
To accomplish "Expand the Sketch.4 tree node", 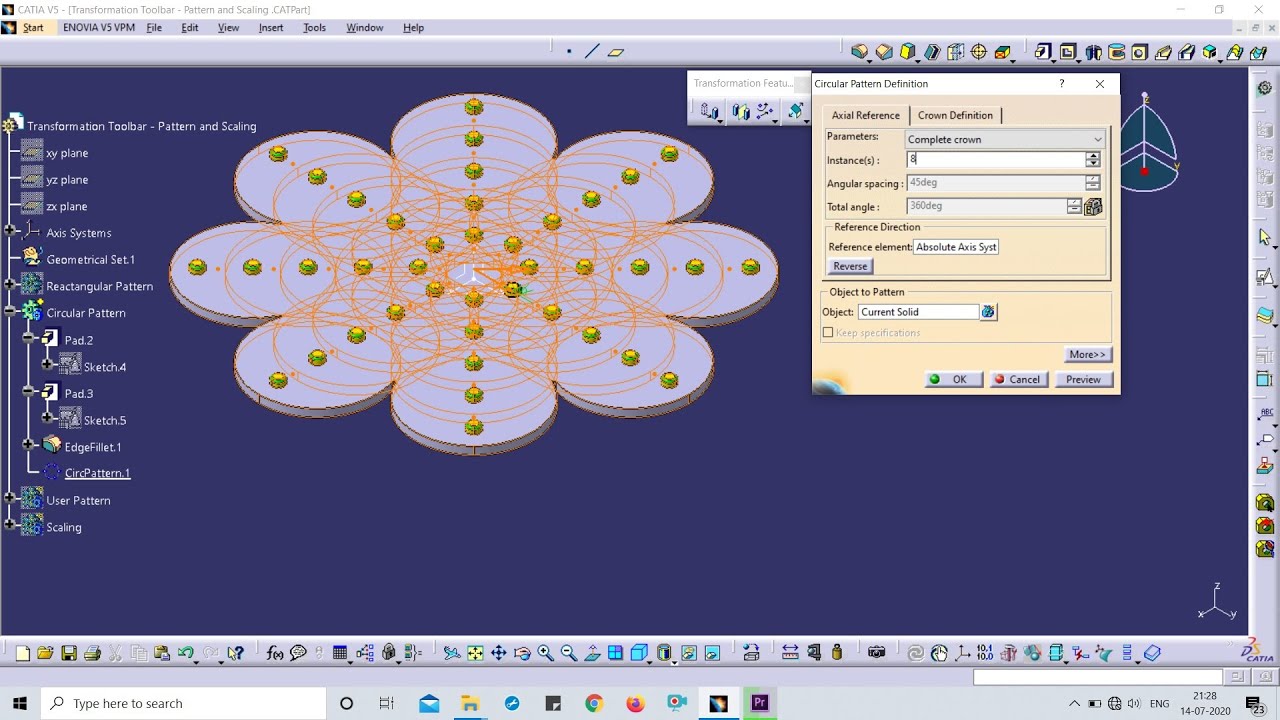I will (47, 365).
